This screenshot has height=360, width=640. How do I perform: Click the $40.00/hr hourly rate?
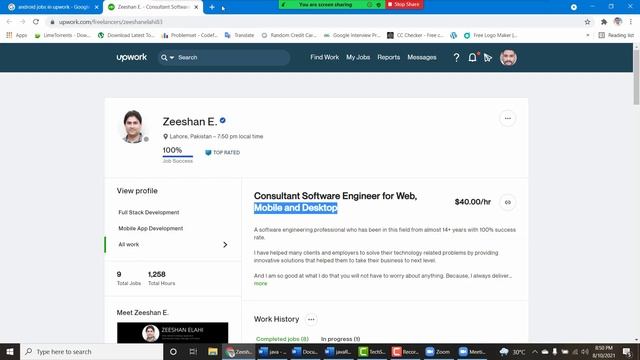473,202
